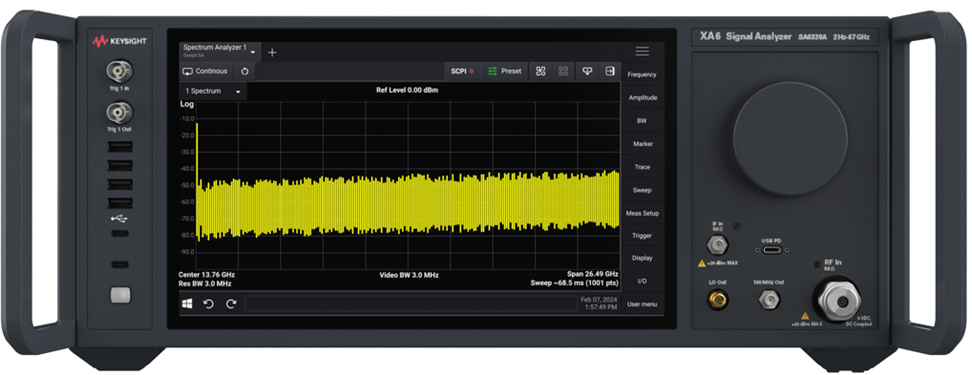Open the hamburger menu above Frequency

pos(642,51)
